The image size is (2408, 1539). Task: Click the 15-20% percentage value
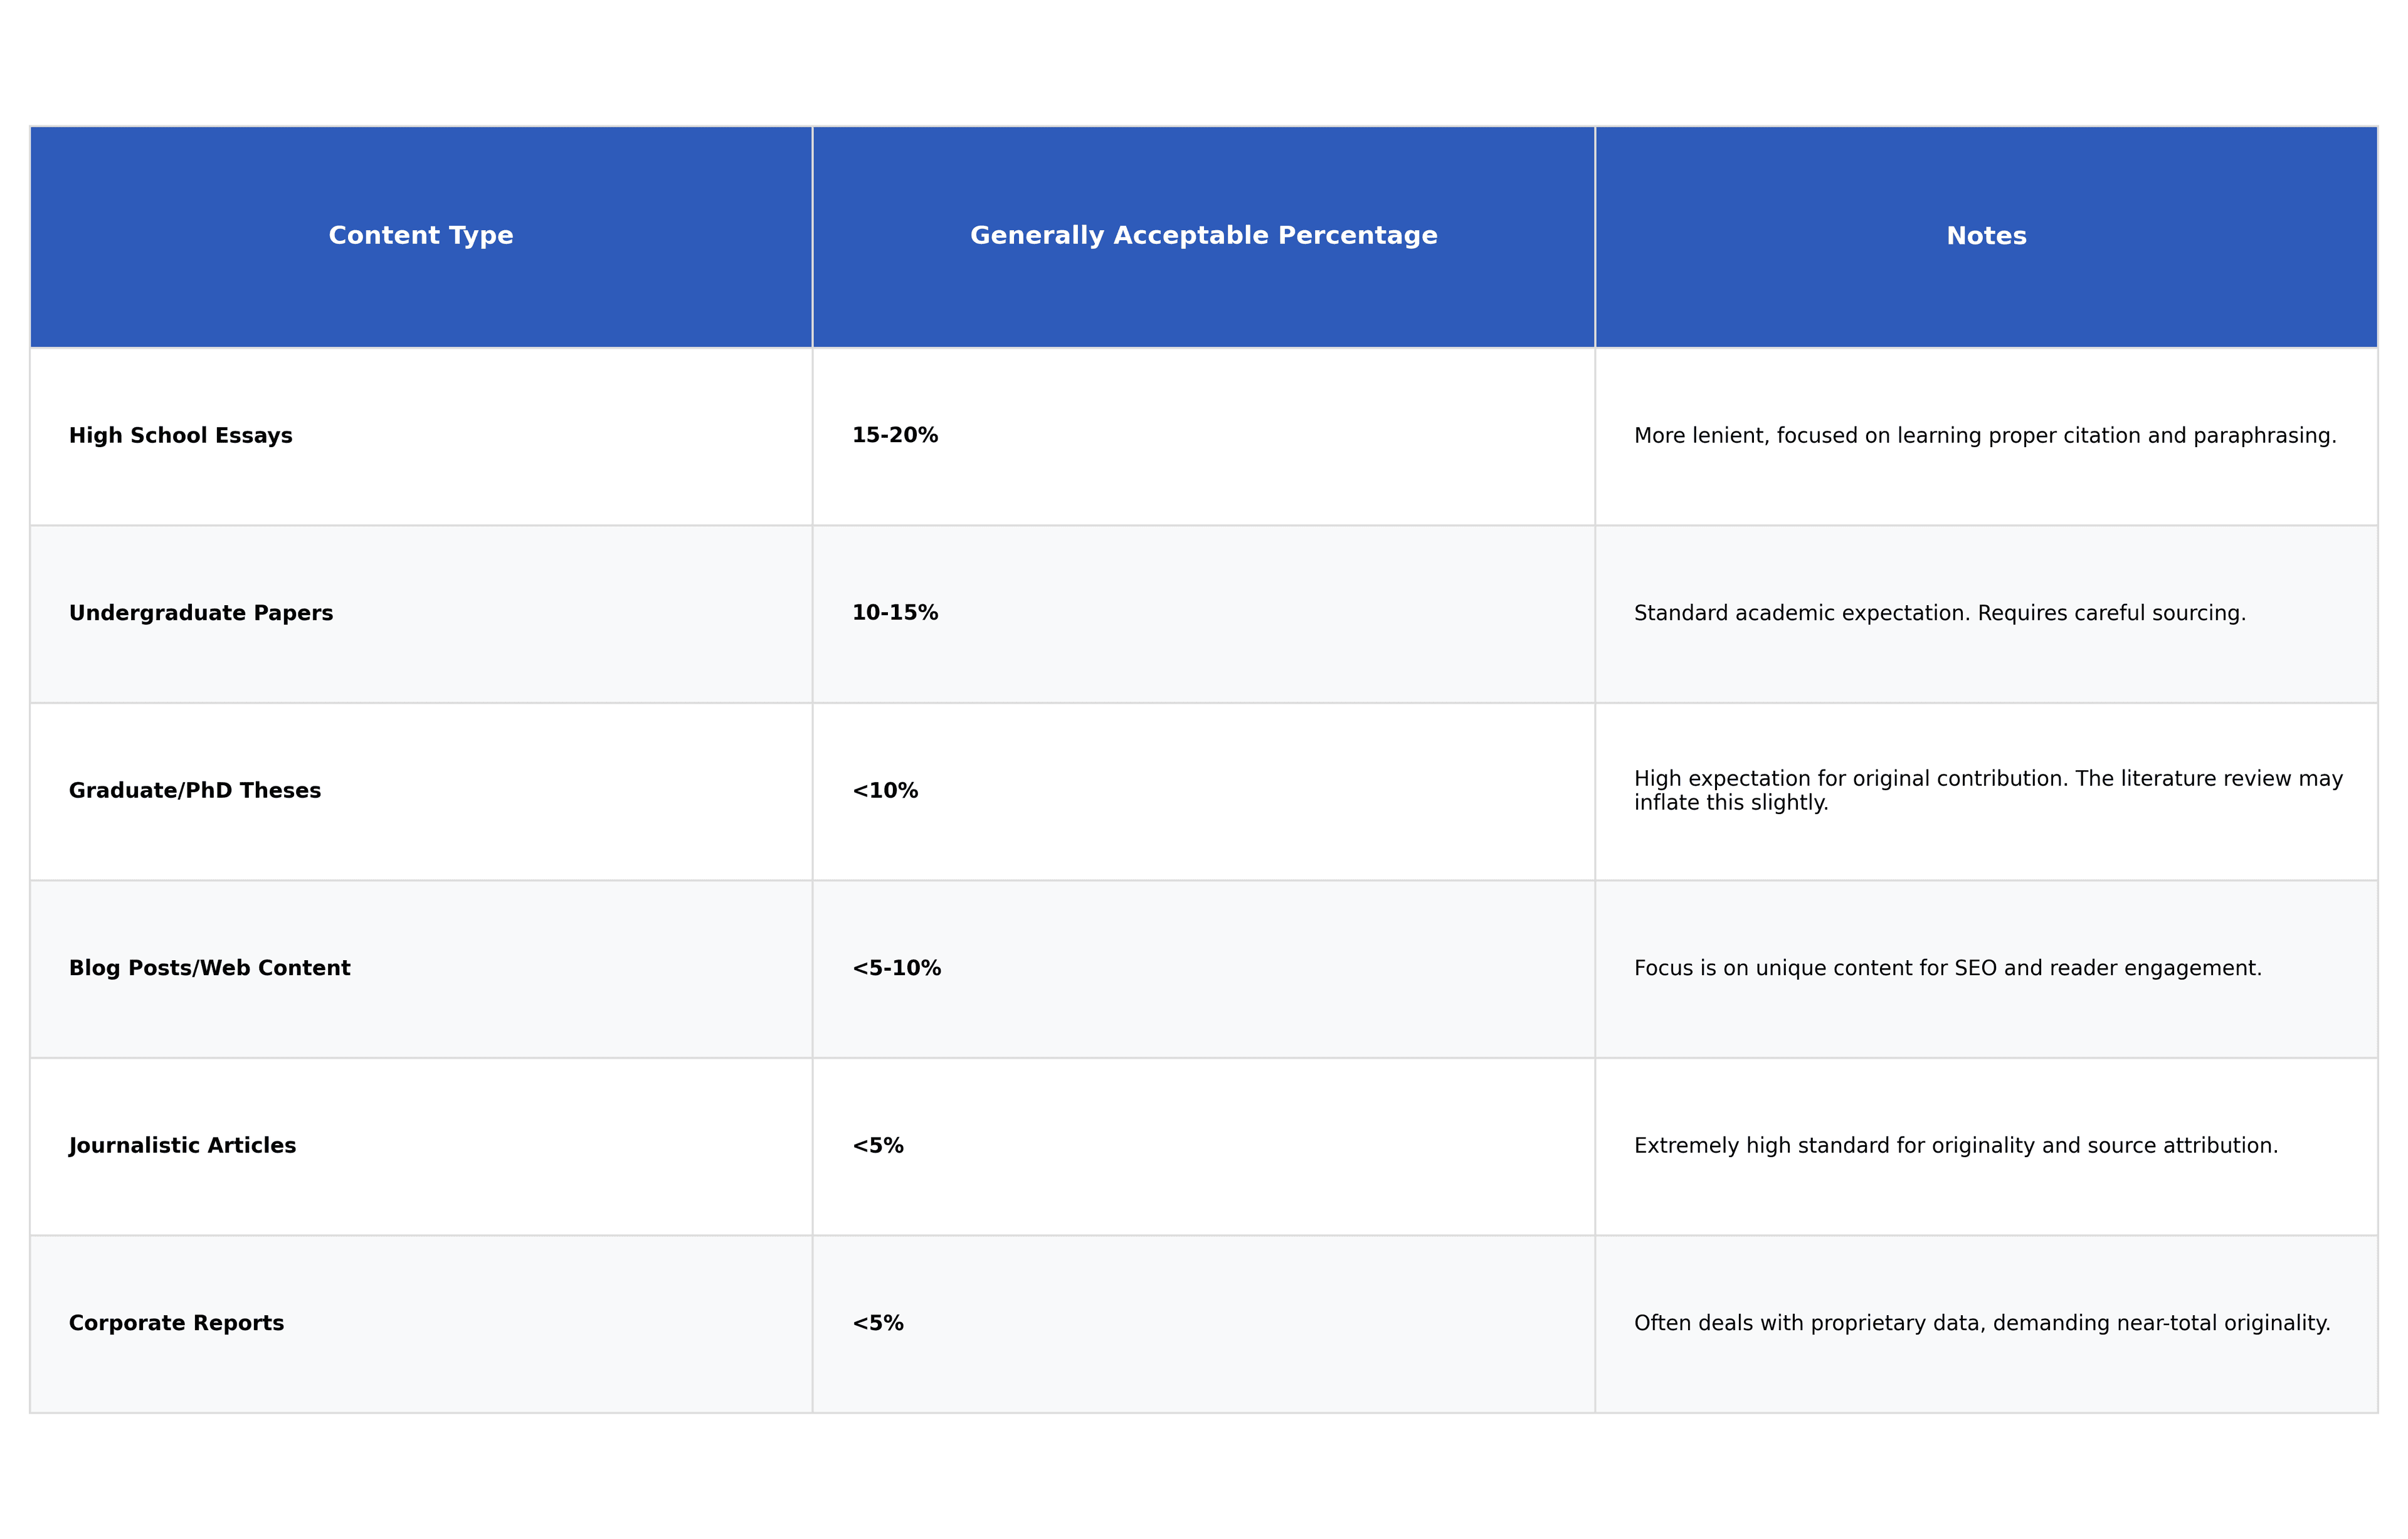895,436
